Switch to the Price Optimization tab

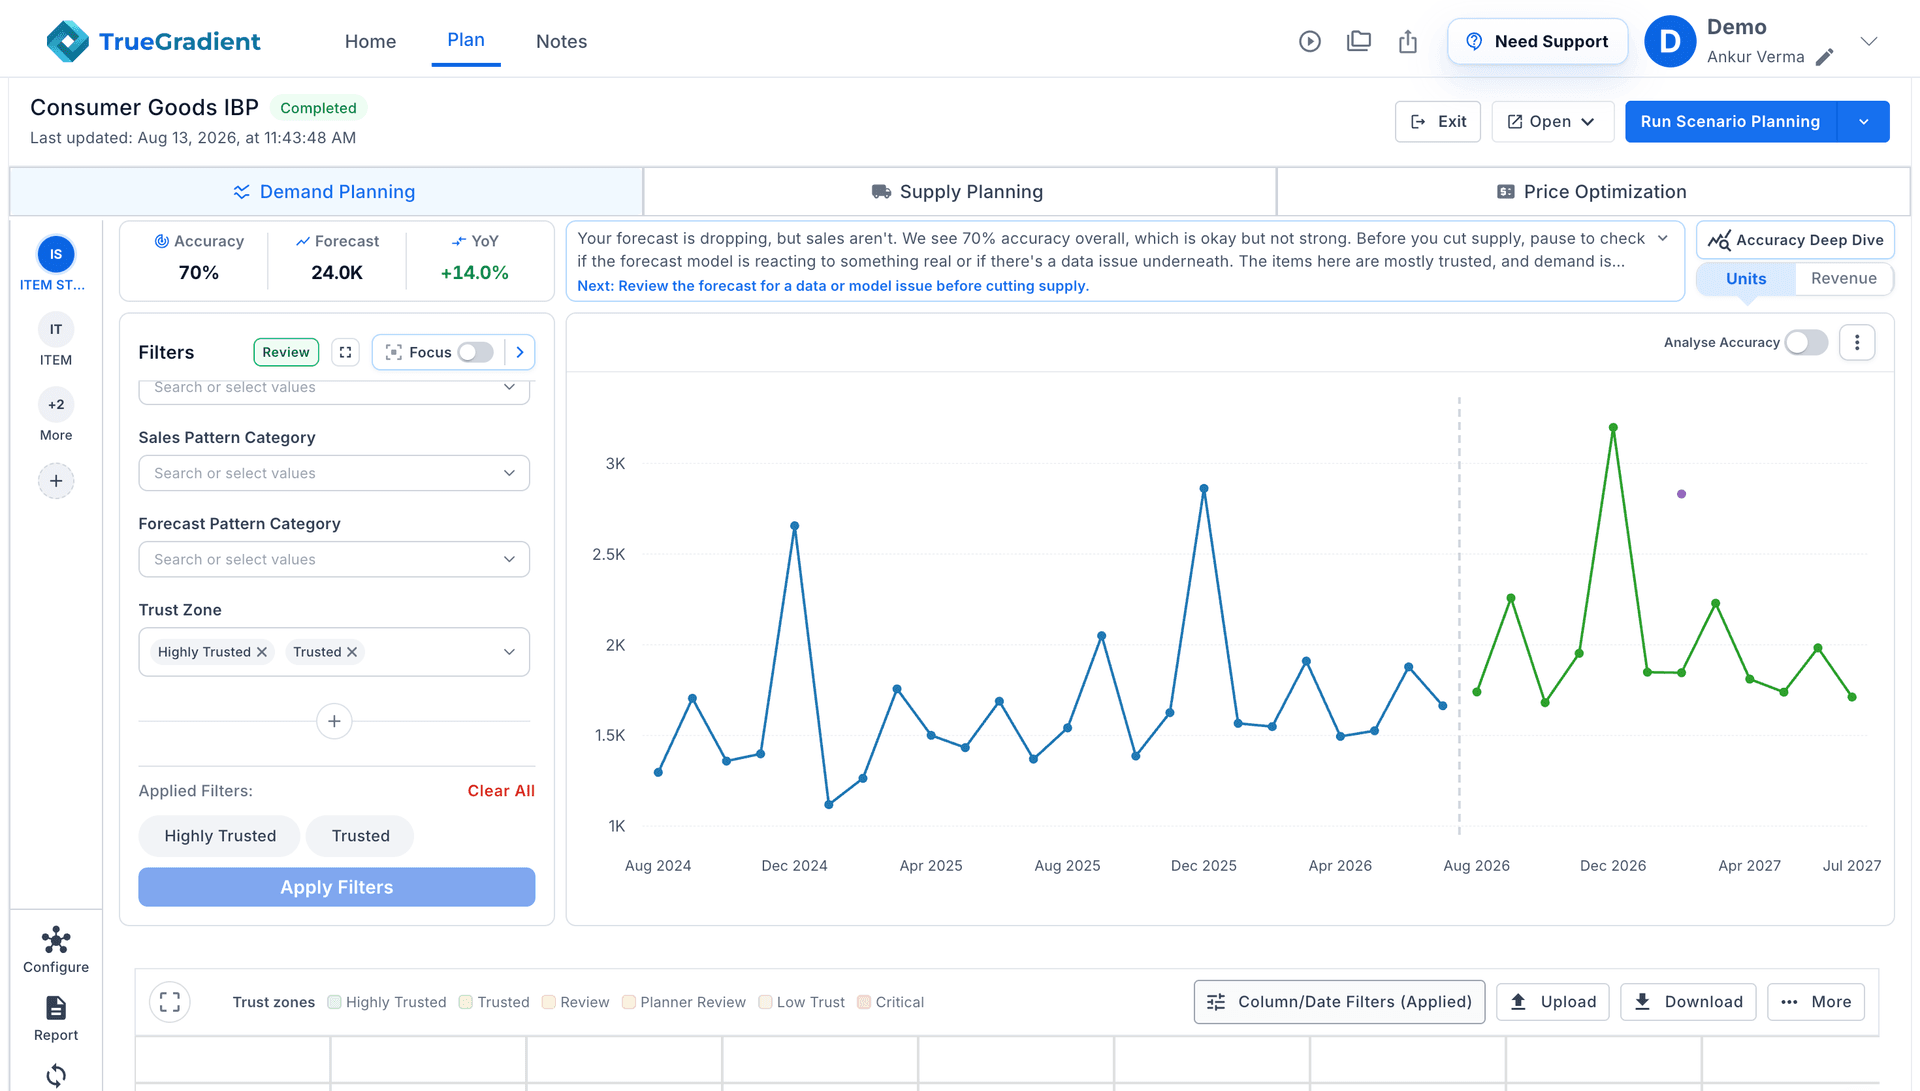point(1593,191)
